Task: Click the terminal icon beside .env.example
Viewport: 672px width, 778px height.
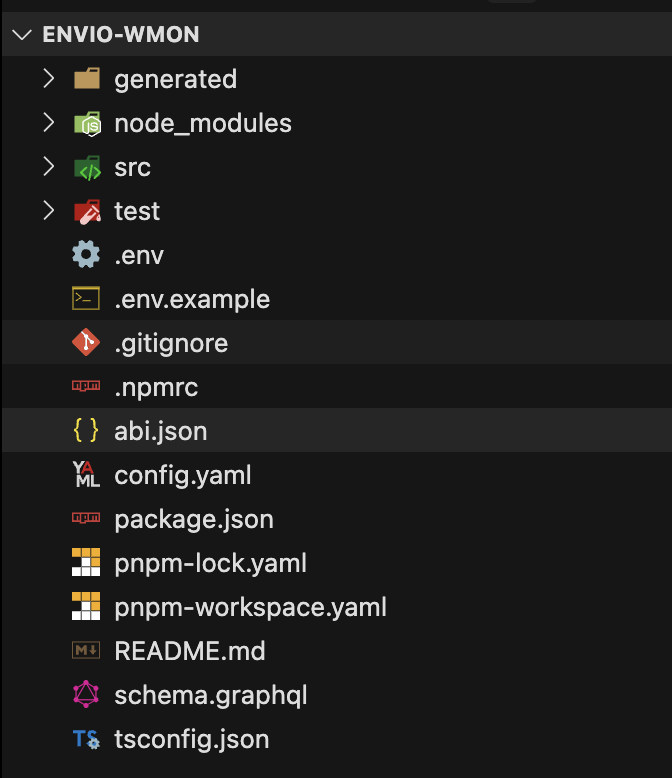Action: tap(87, 299)
